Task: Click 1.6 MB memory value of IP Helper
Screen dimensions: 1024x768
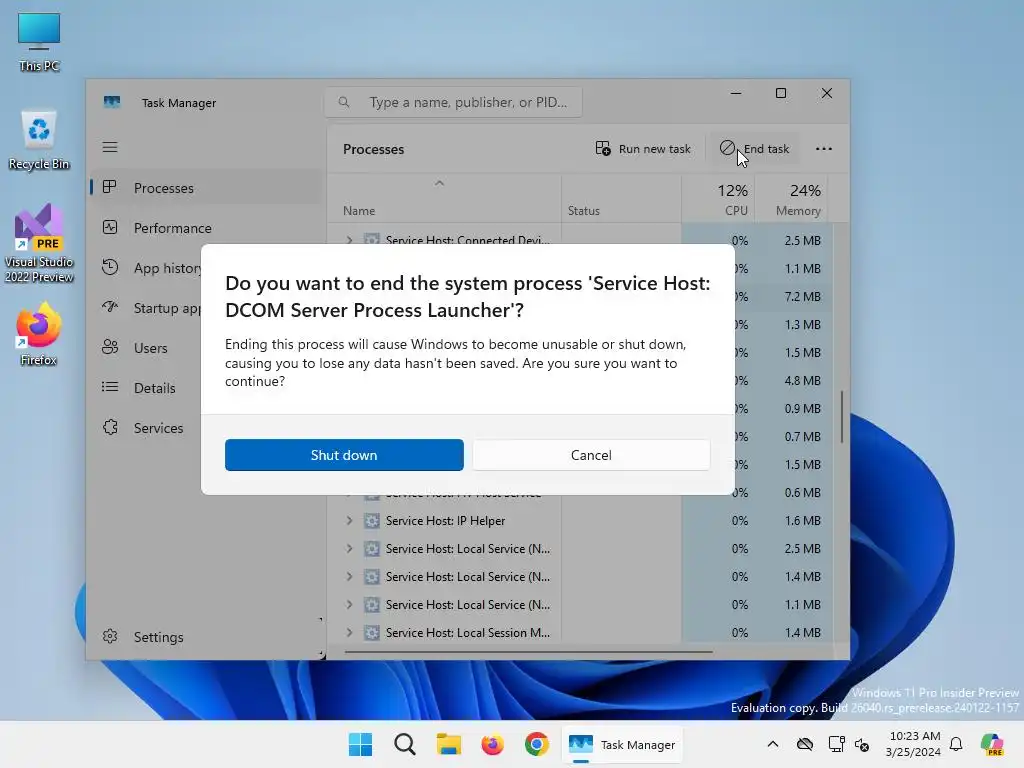Action: 802,520
